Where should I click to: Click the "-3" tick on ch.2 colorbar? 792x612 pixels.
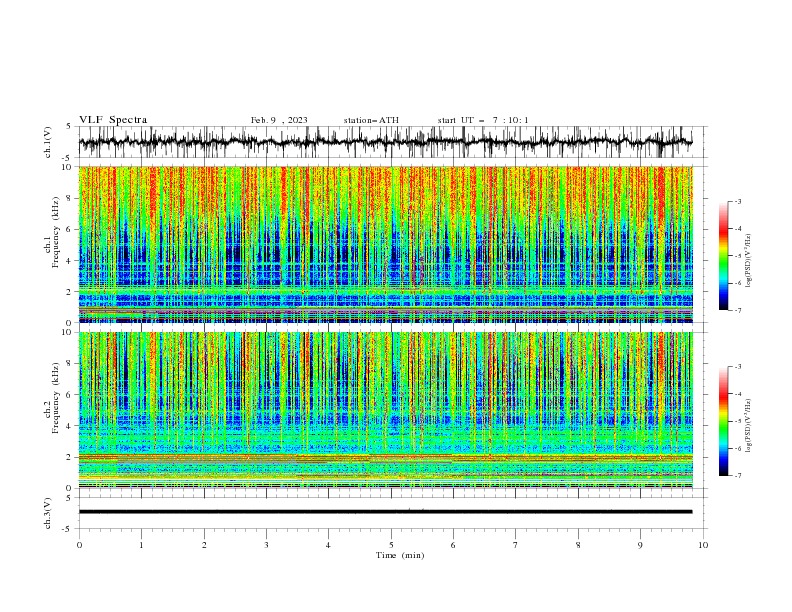pos(737,367)
